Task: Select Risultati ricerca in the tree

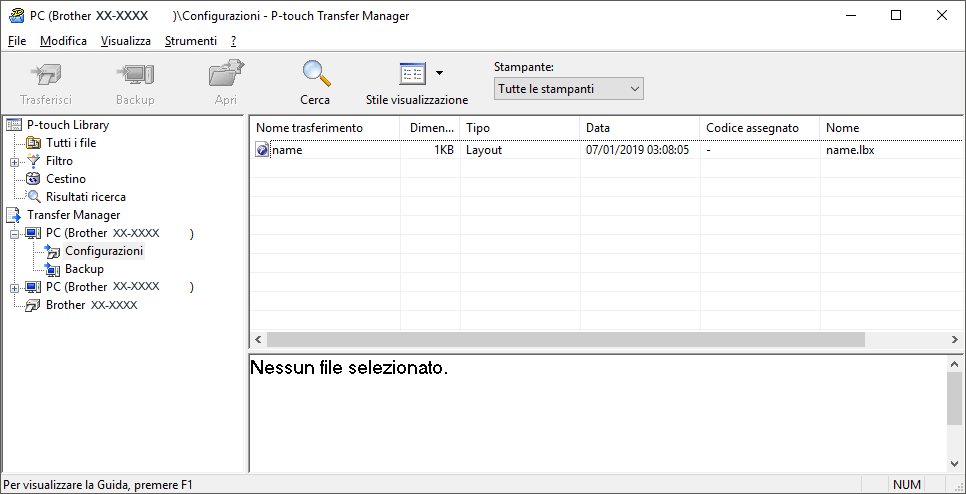Action: (86, 197)
